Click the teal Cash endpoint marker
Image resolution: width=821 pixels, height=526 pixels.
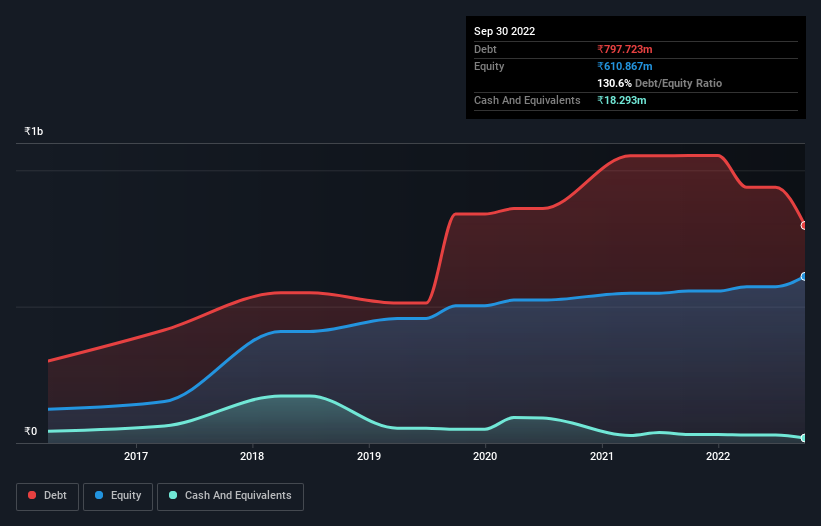coord(804,438)
